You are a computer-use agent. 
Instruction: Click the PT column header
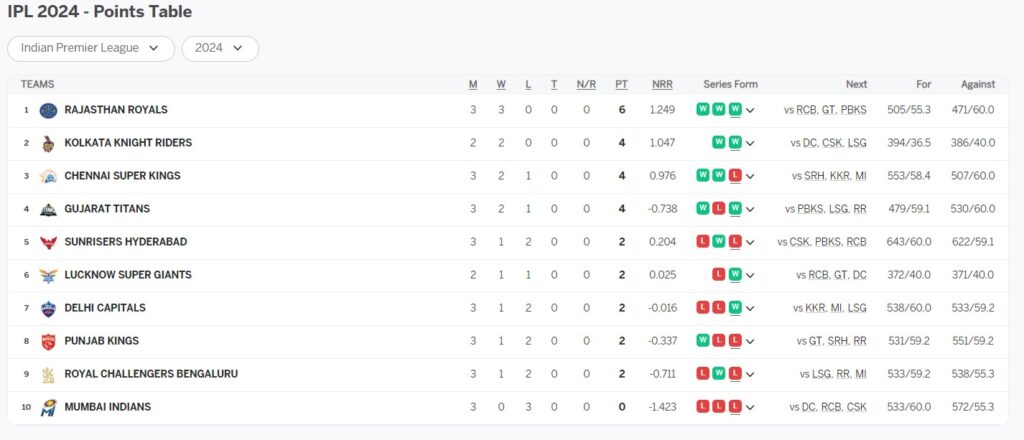(x=622, y=84)
